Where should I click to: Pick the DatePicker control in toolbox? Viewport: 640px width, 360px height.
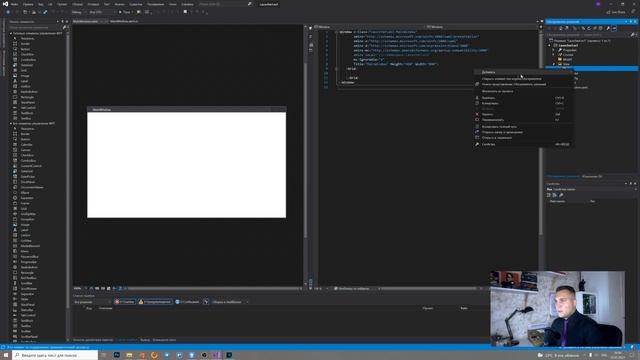[x=28, y=176]
